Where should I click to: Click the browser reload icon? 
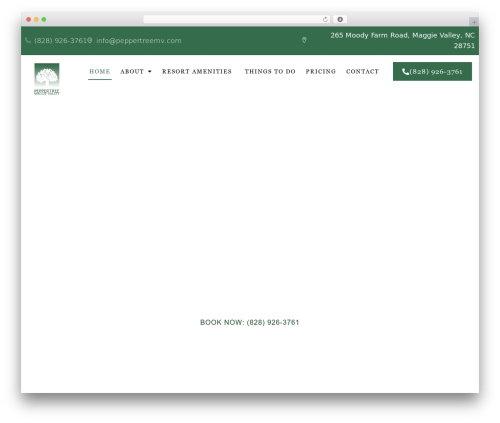[325, 19]
